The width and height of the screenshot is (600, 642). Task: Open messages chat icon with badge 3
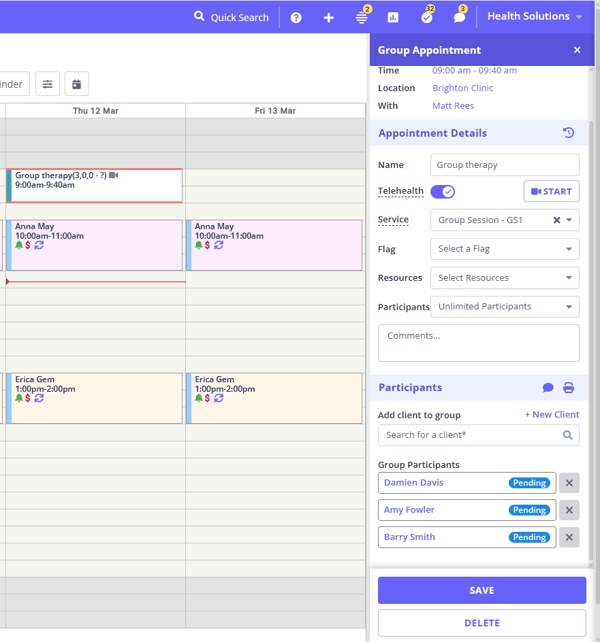coord(459,18)
